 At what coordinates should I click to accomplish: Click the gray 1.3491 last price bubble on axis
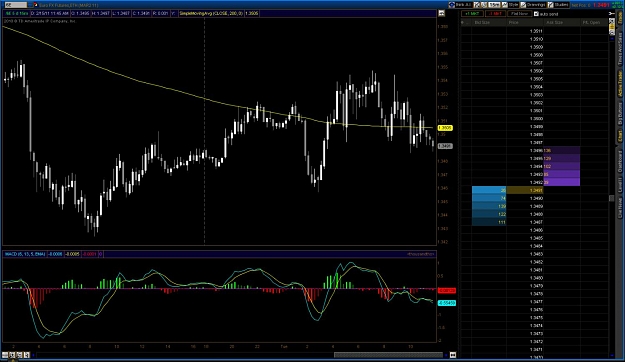445,146
